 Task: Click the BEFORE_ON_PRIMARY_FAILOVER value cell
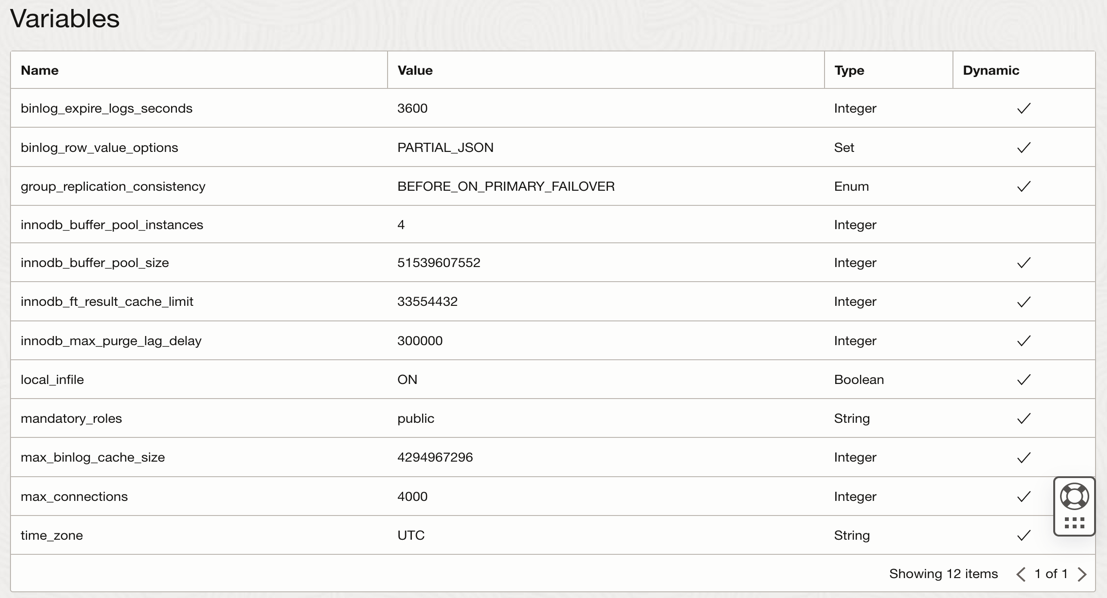click(x=506, y=186)
